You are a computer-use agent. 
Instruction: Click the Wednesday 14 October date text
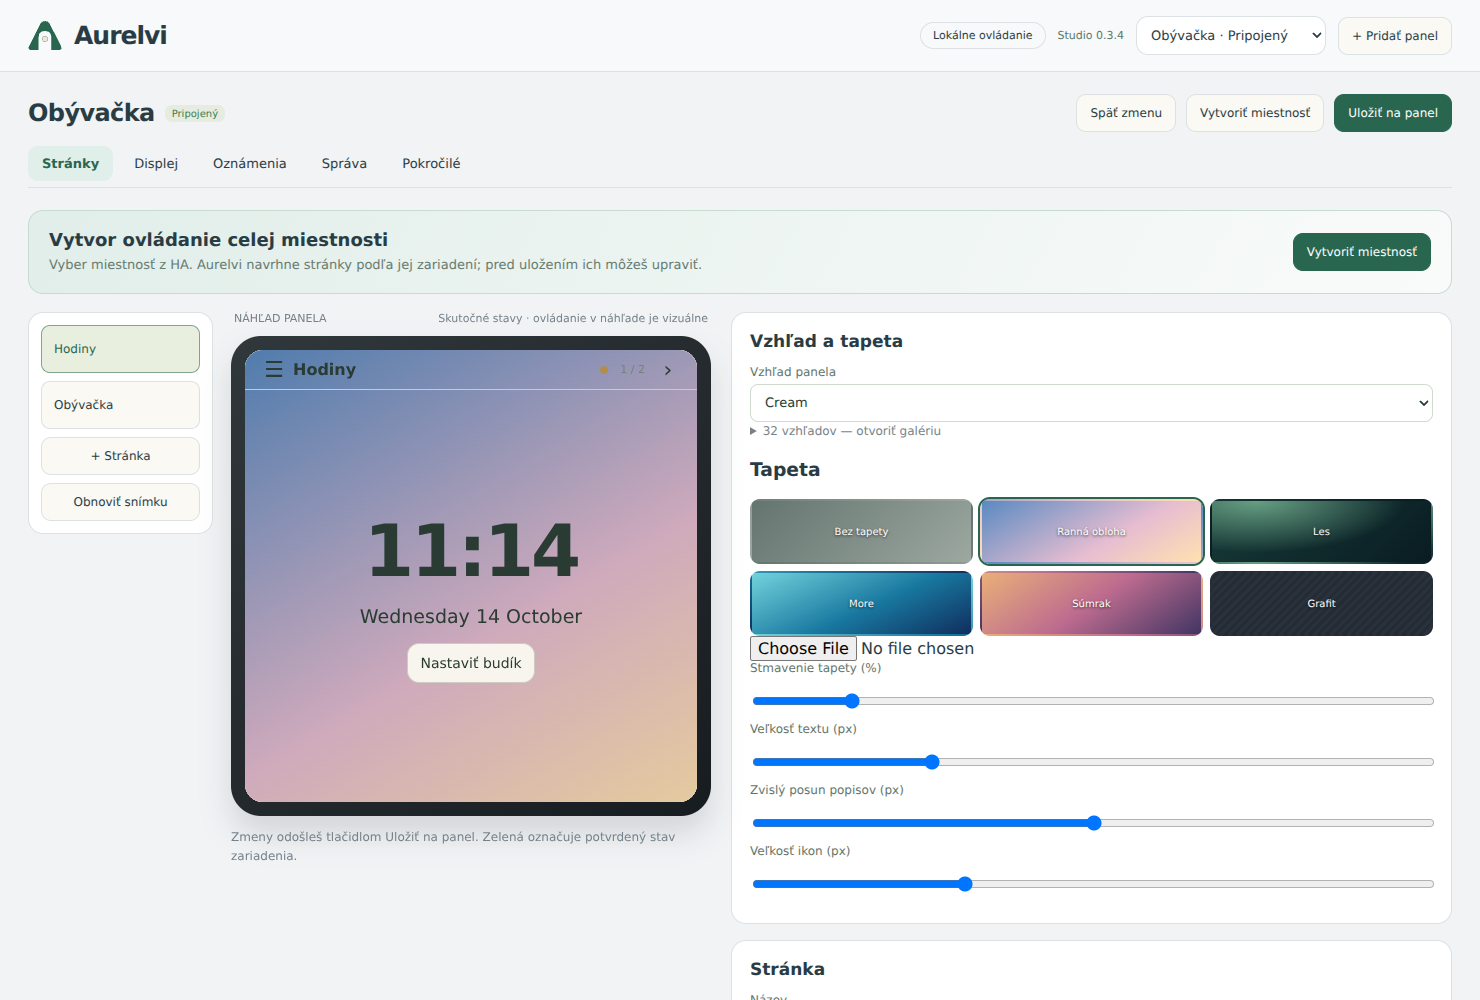click(x=471, y=617)
